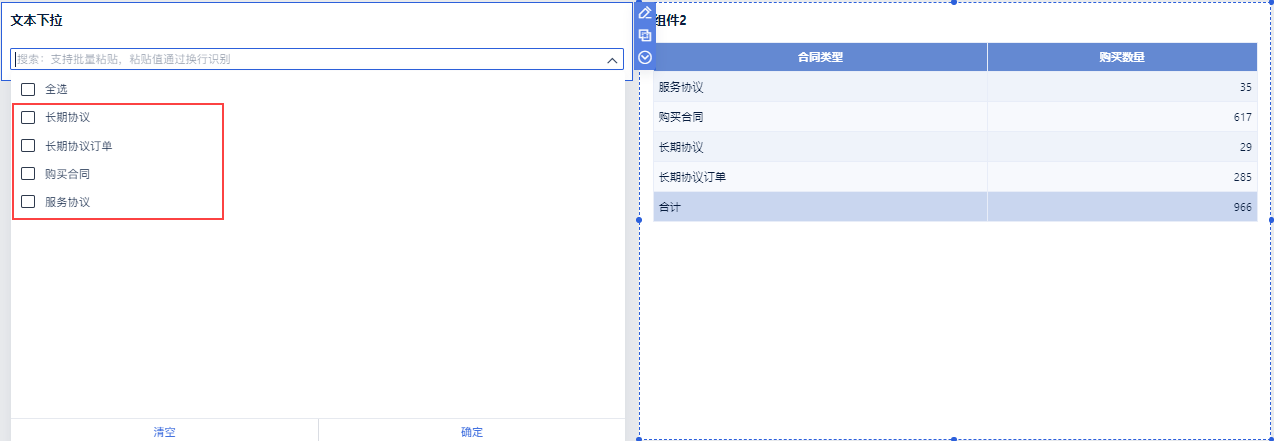The height and width of the screenshot is (441, 1274).
Task: Collapse the 文本下拉 dropdown arrow
Action: pyautogui.click(x=612, y=60)
